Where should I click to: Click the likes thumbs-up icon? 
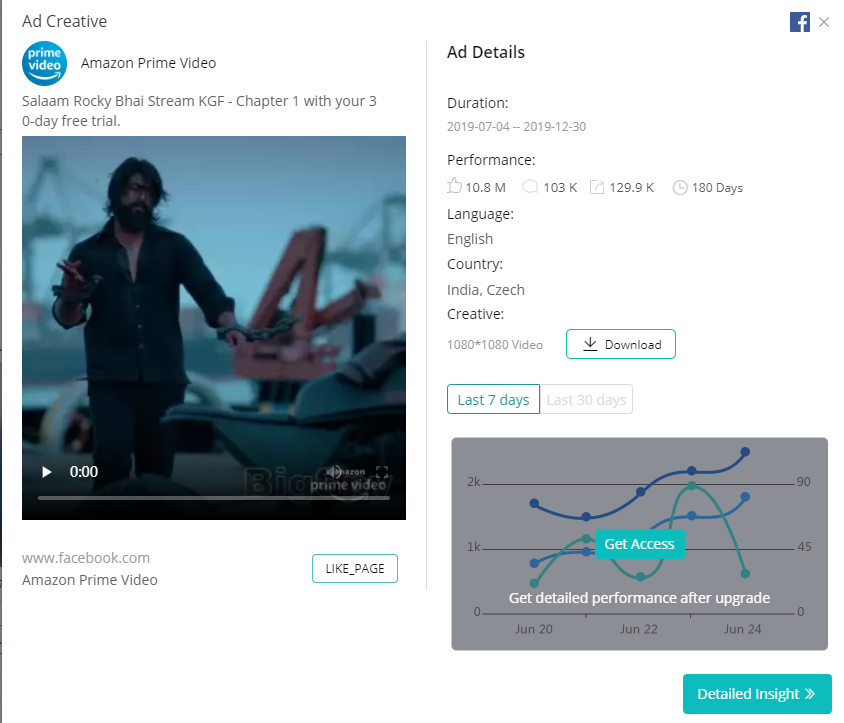click(x=454, y=186)
